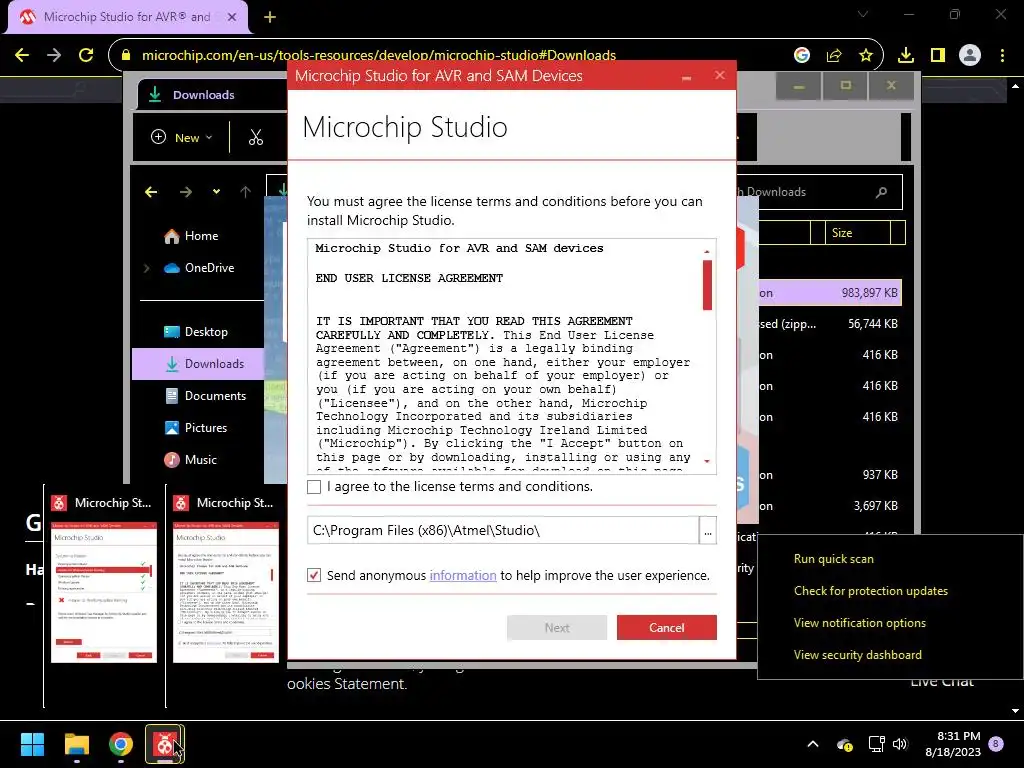The image size is (1024, 768).
Task: Open Chrome from the taskbar
Action: coord(121,744)
